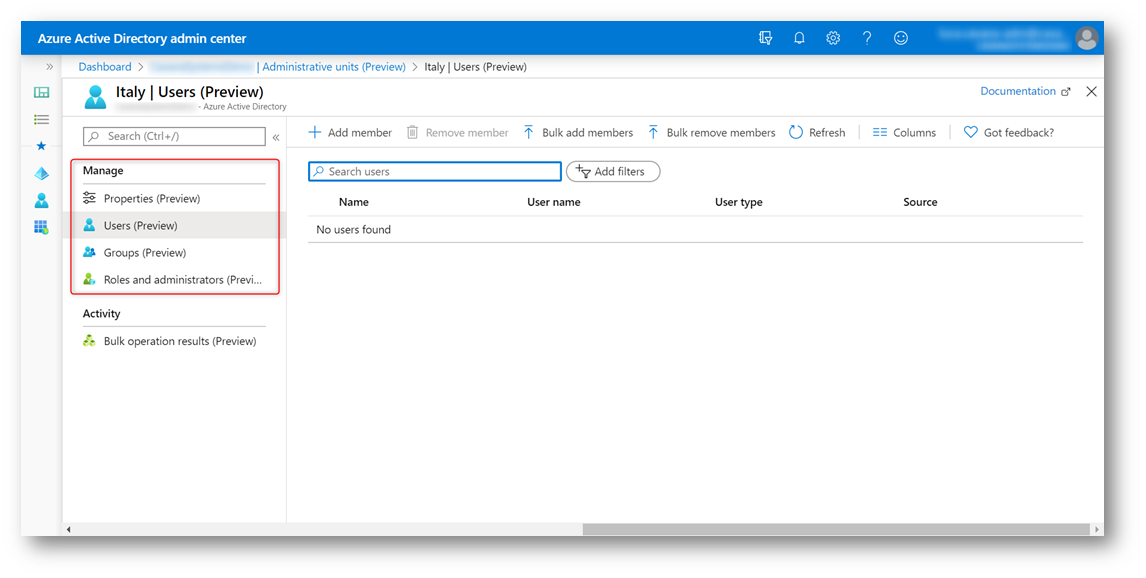Open Azure Active Directory diamond icon

tap(42, 173)
